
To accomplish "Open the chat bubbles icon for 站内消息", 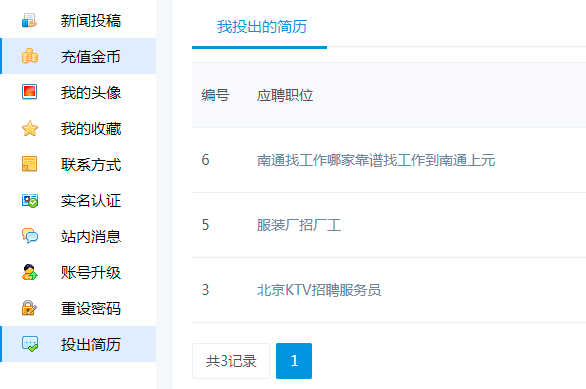I will (x=30, y=236).
